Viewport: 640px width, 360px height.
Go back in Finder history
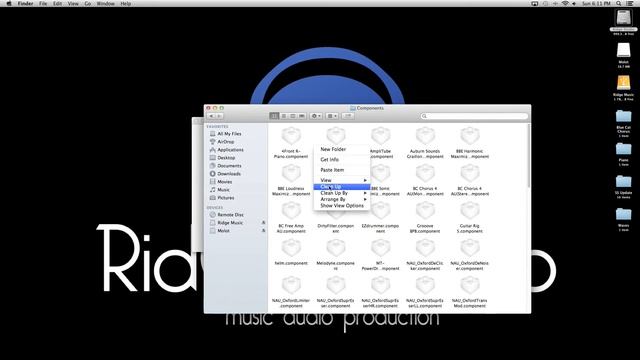point(211,116)
